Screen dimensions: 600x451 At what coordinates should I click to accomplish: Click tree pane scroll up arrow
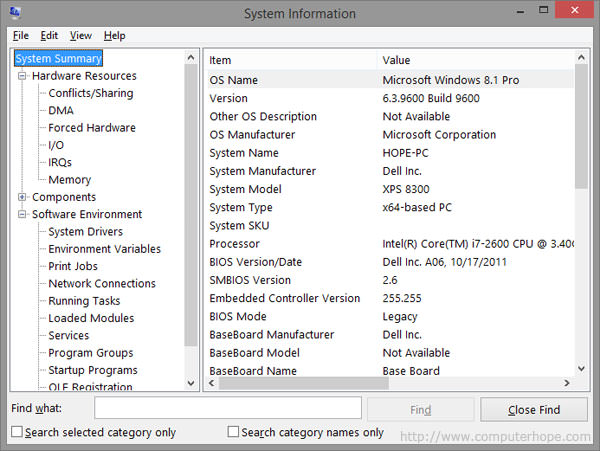(x=191, y=58)
